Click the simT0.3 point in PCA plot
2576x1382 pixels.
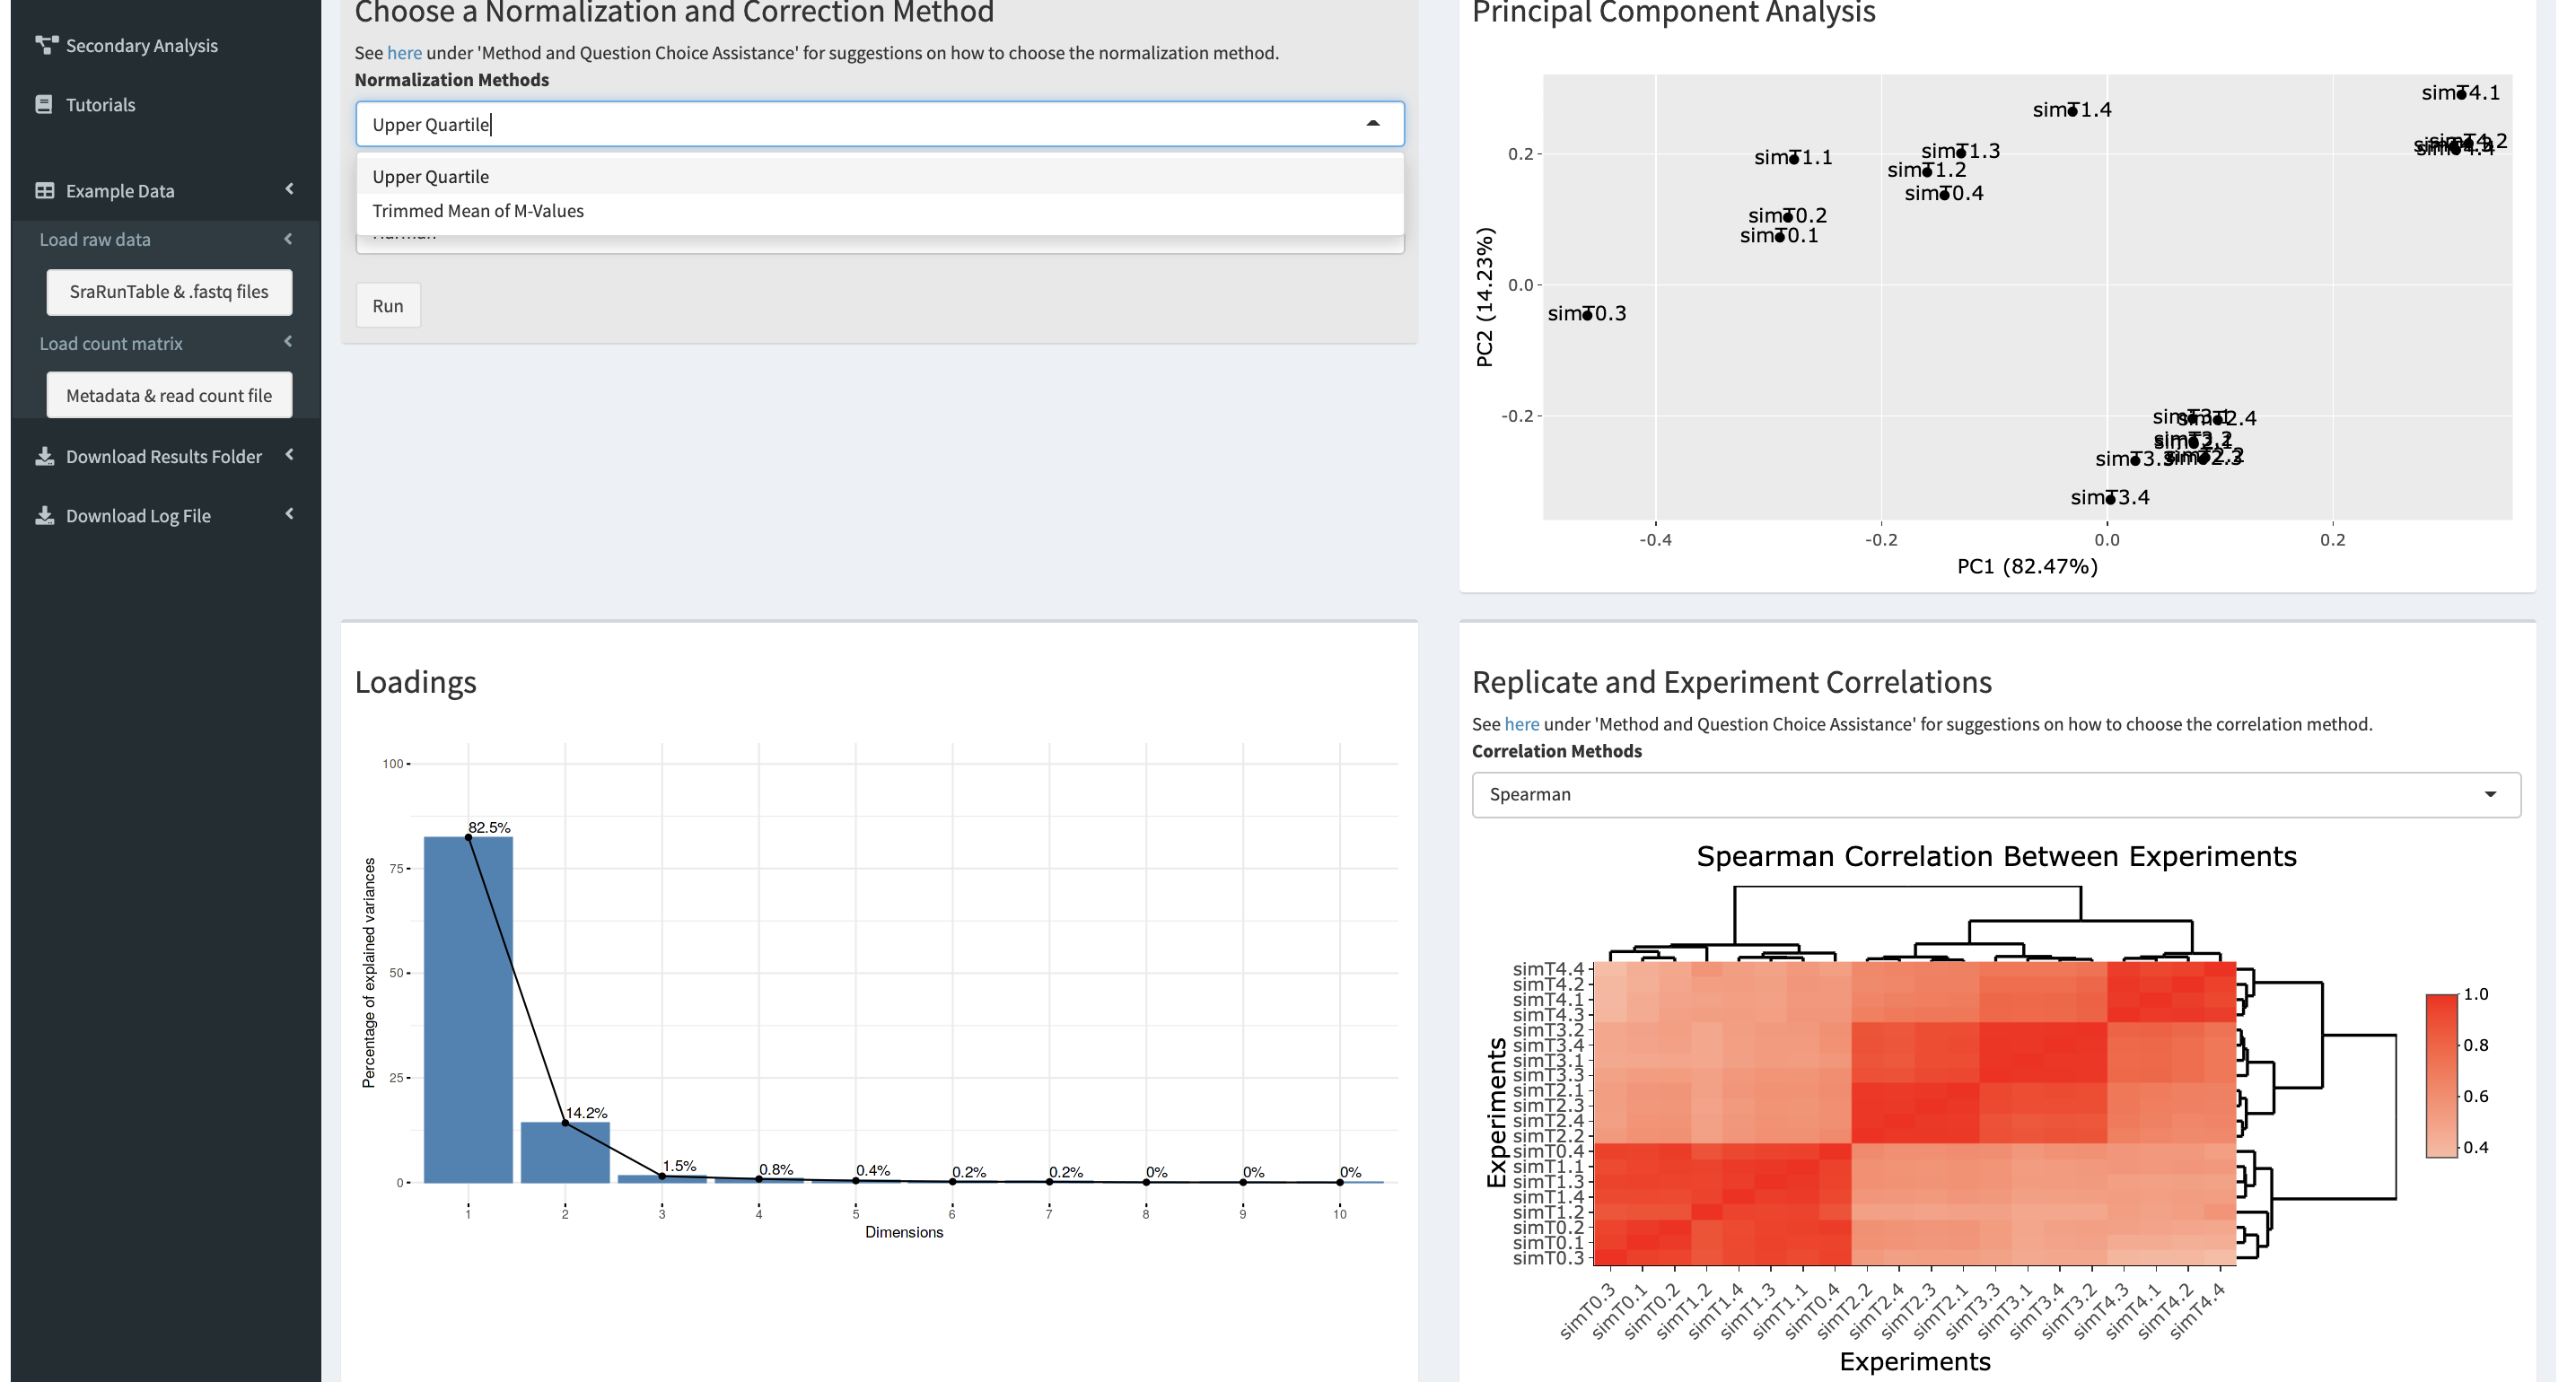1587,315
